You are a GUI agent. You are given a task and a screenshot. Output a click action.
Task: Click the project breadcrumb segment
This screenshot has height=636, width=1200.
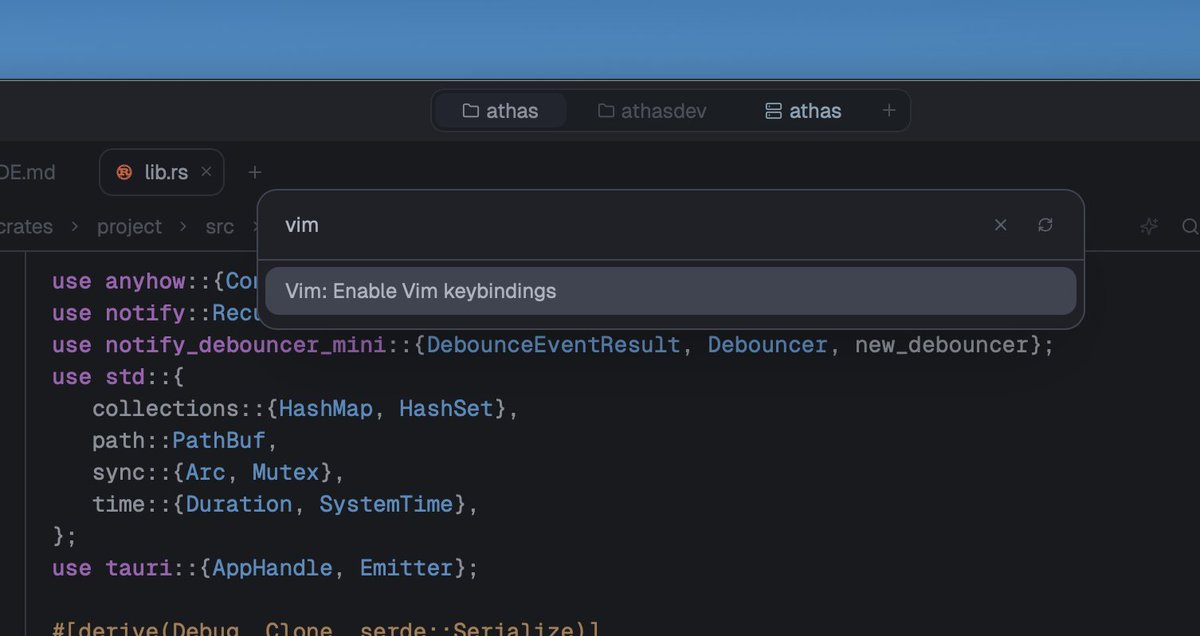click(129, 227)
